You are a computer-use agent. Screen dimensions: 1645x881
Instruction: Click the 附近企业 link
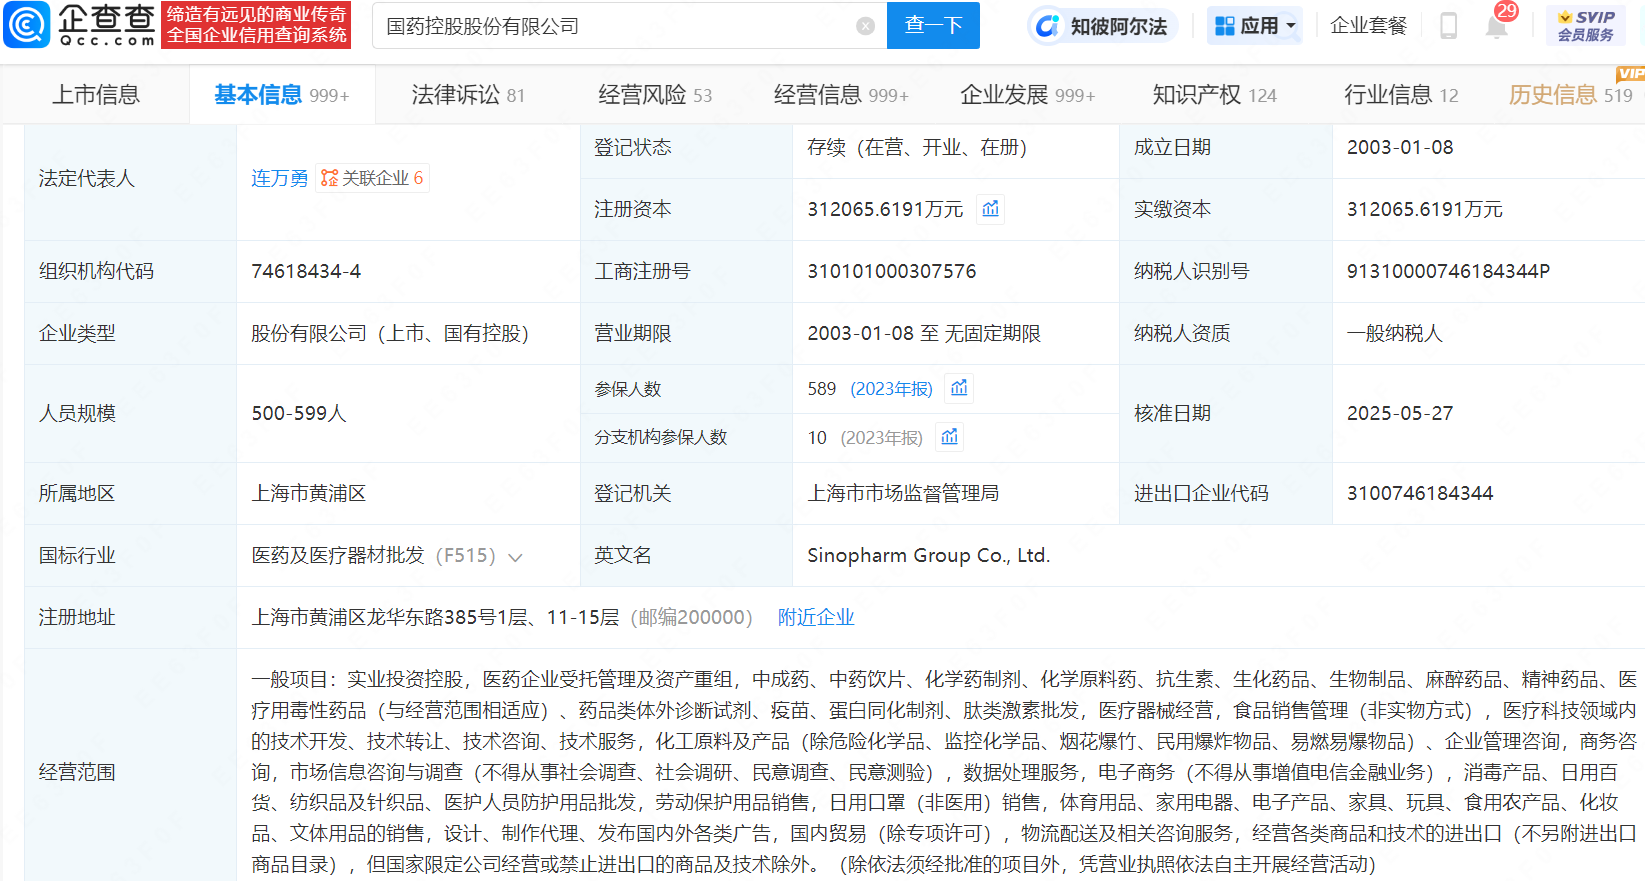coord(816,617)
